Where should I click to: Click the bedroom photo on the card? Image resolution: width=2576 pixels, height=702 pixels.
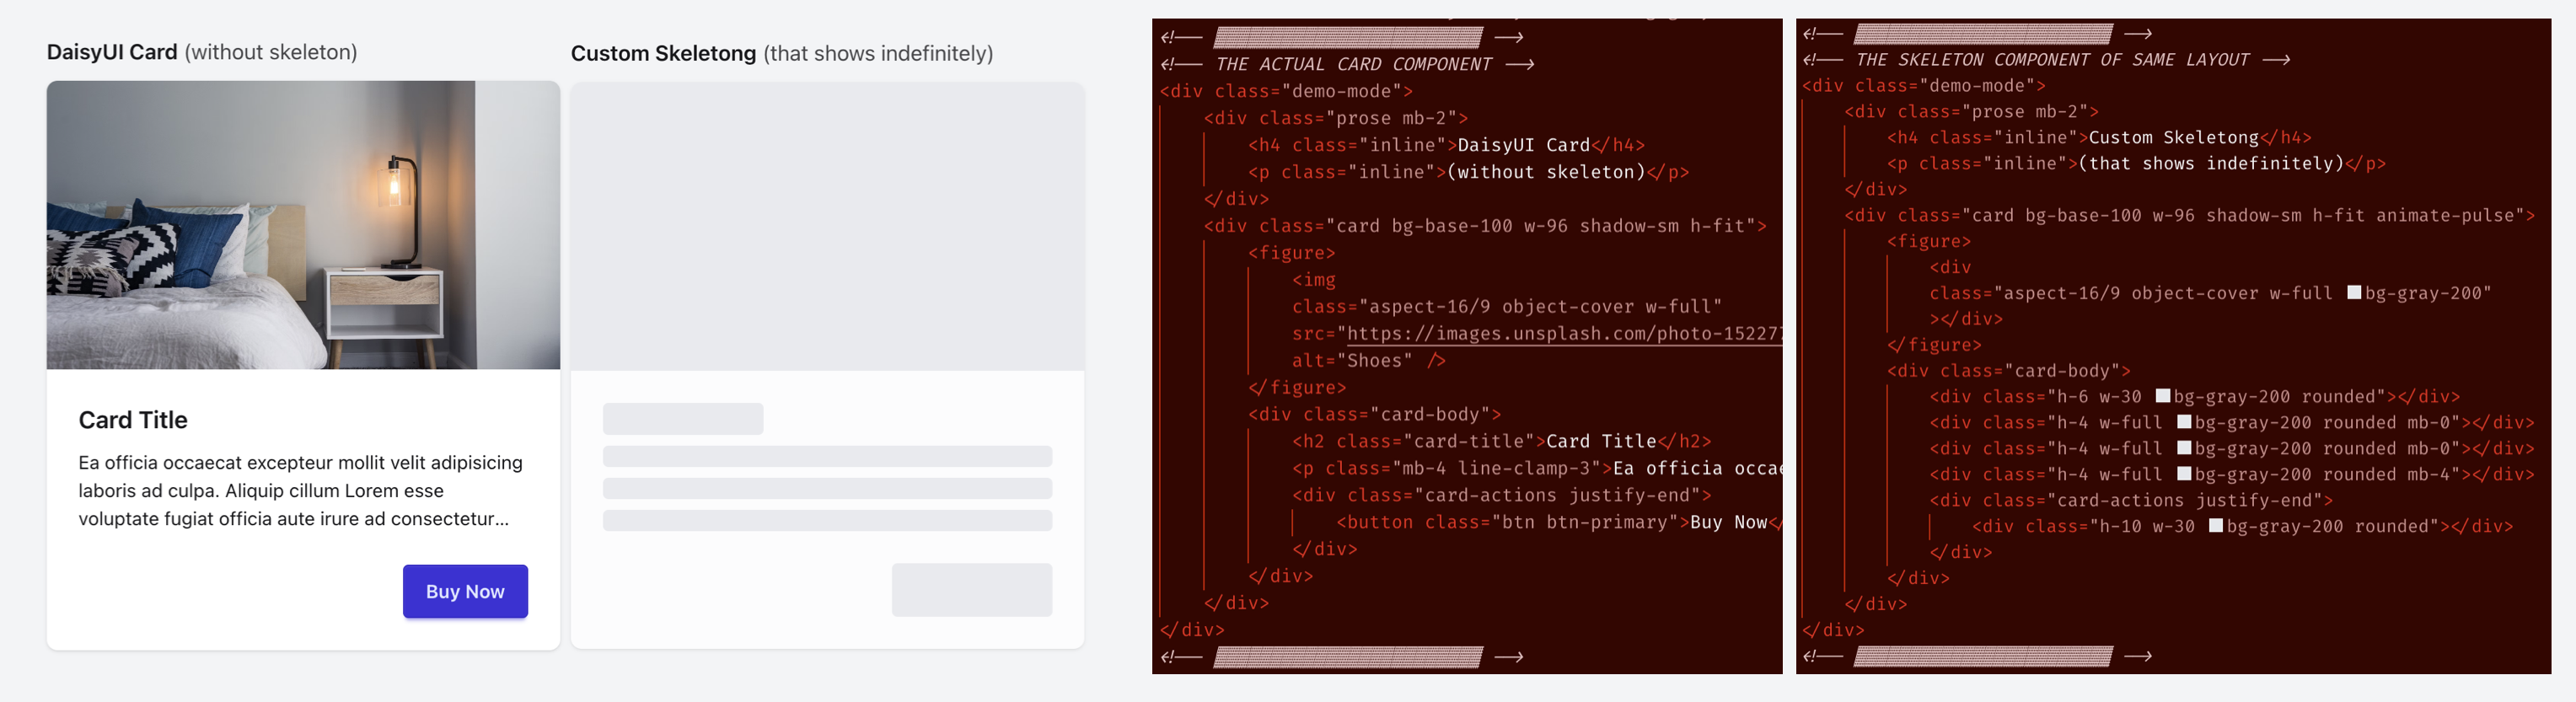[303, 225]
